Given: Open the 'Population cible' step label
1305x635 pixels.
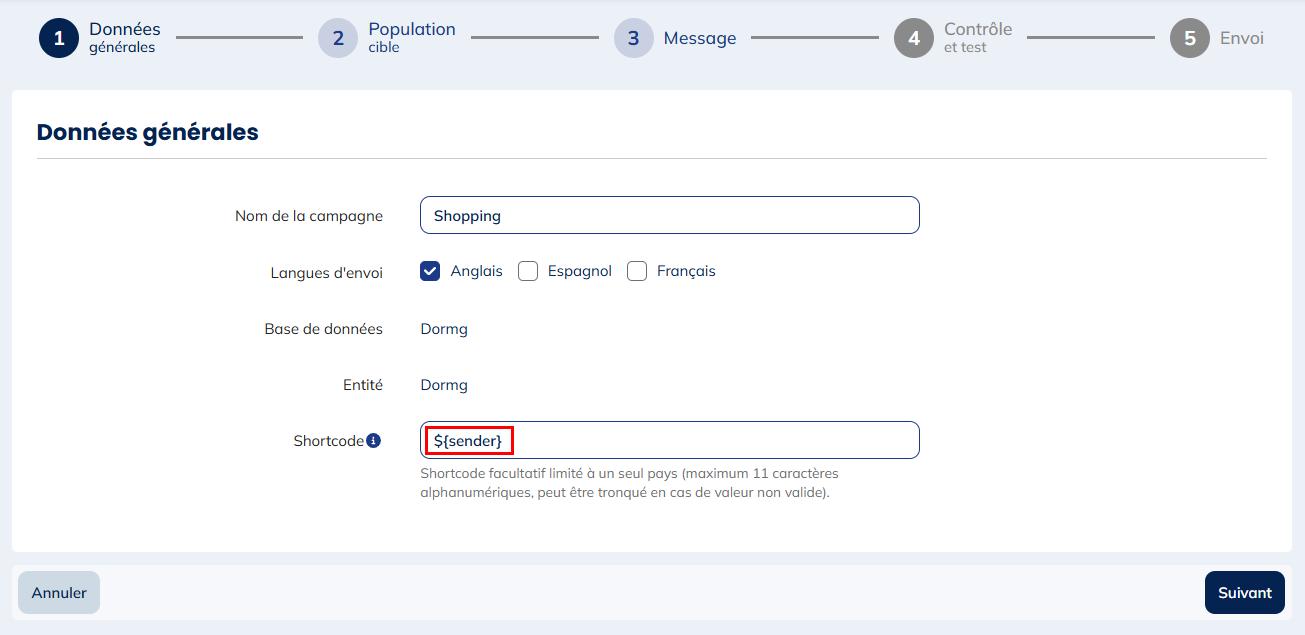Looking at the screenshot, I should [x=411, y=37].
